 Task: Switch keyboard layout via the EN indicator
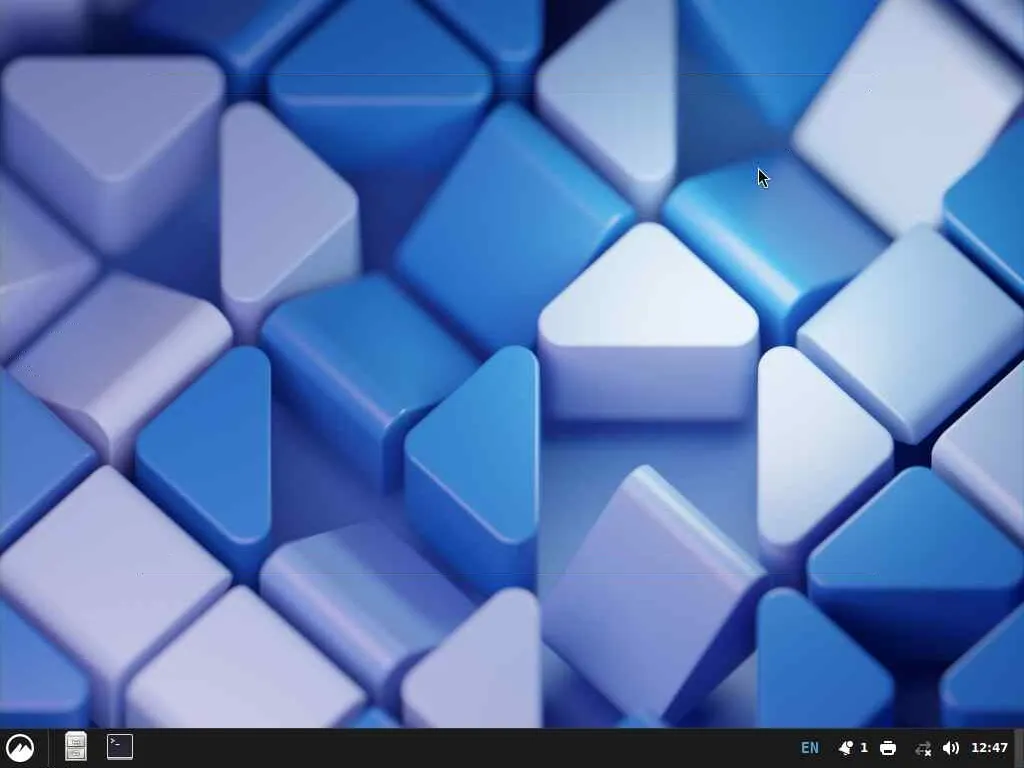[x=810, y=748]
